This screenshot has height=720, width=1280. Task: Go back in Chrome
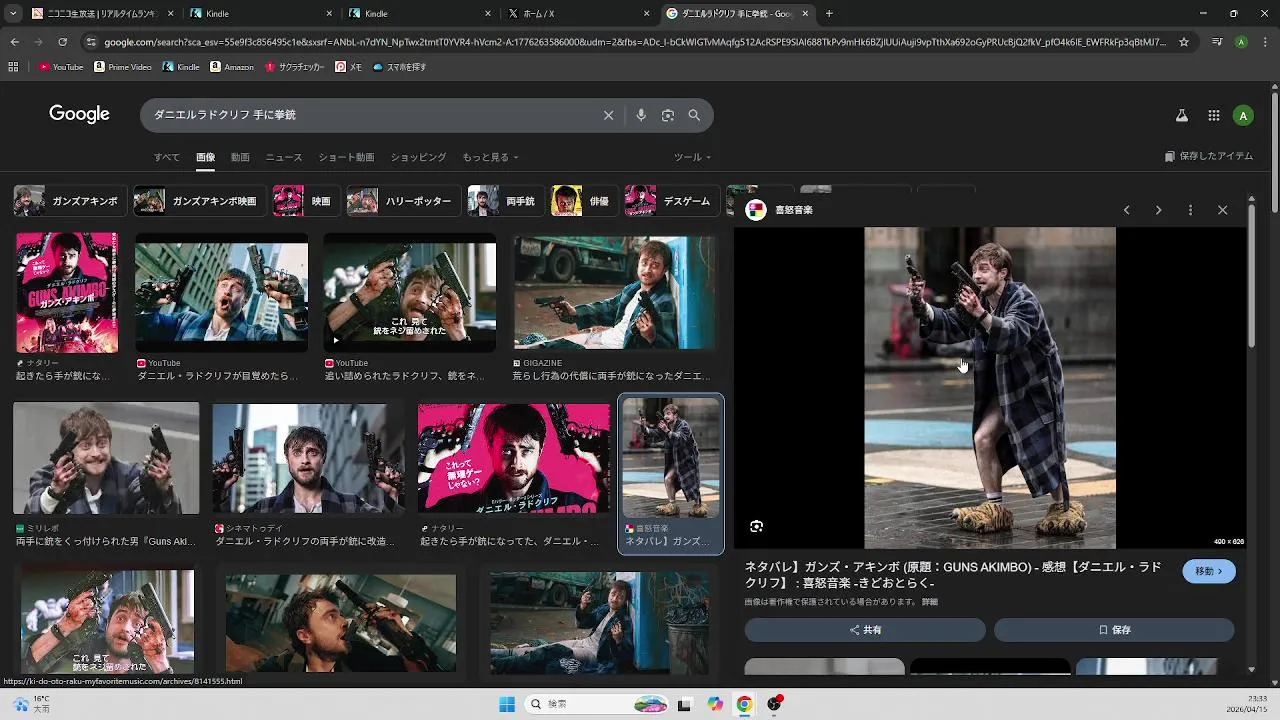point(14,42)
